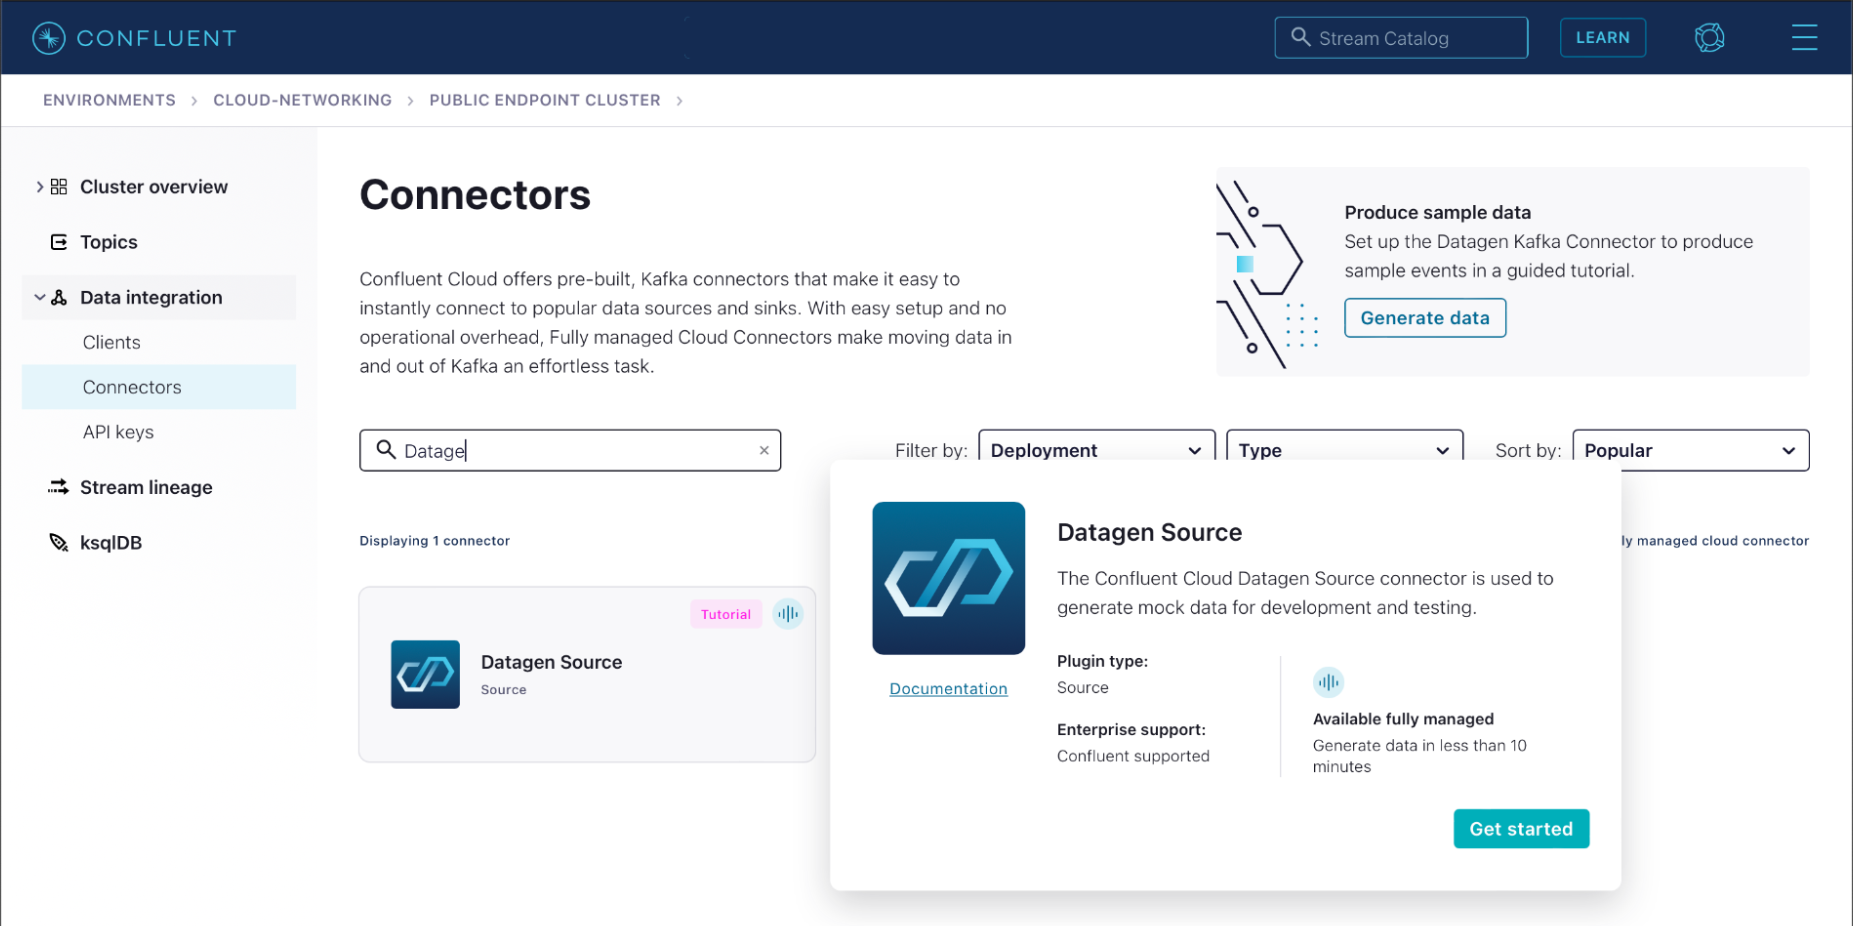Select the Datagen Source card title
1853x926 pixels.
(551, 662)
